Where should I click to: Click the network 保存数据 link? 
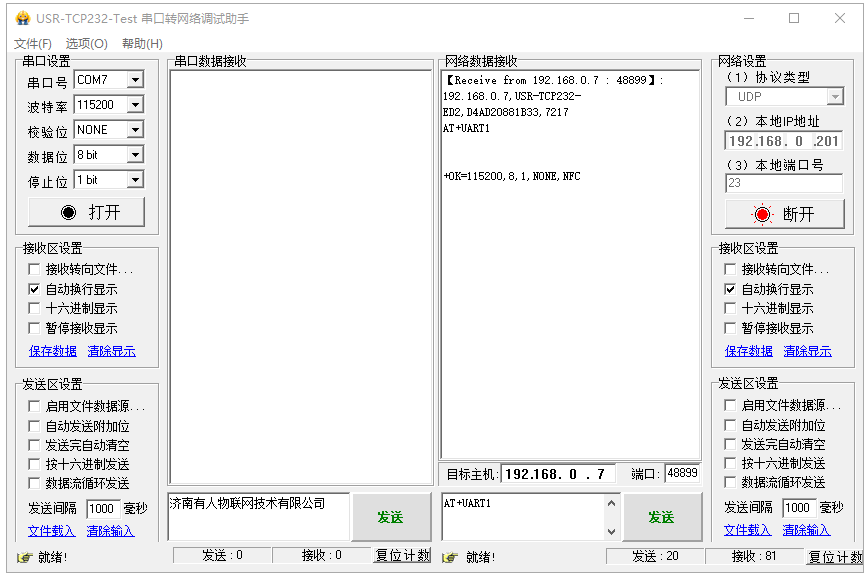point(749,351)
